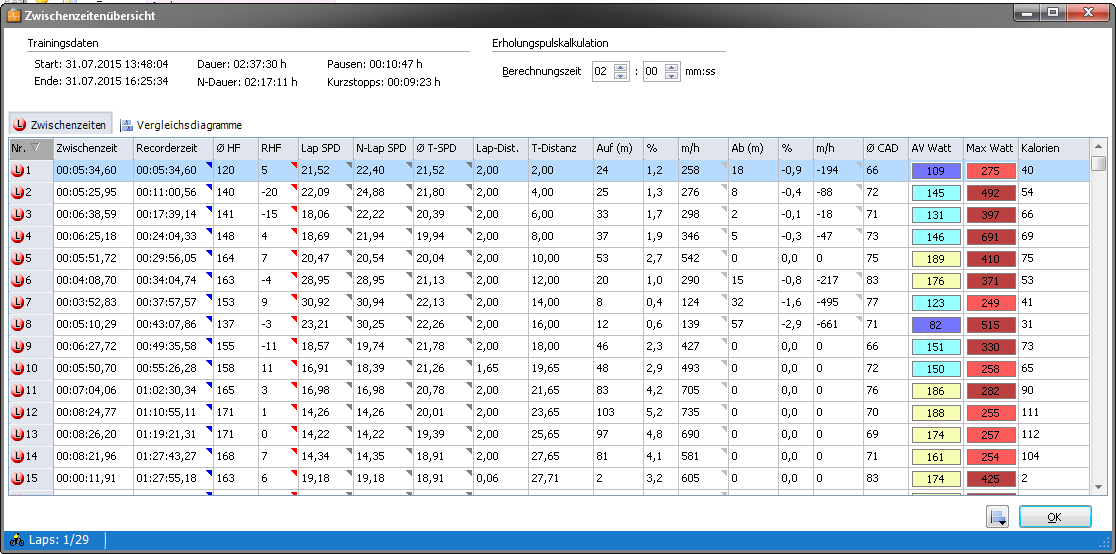Click the scroll up arrow of the table
The height and width of the screenshot is (554, 1116).
1099,145
